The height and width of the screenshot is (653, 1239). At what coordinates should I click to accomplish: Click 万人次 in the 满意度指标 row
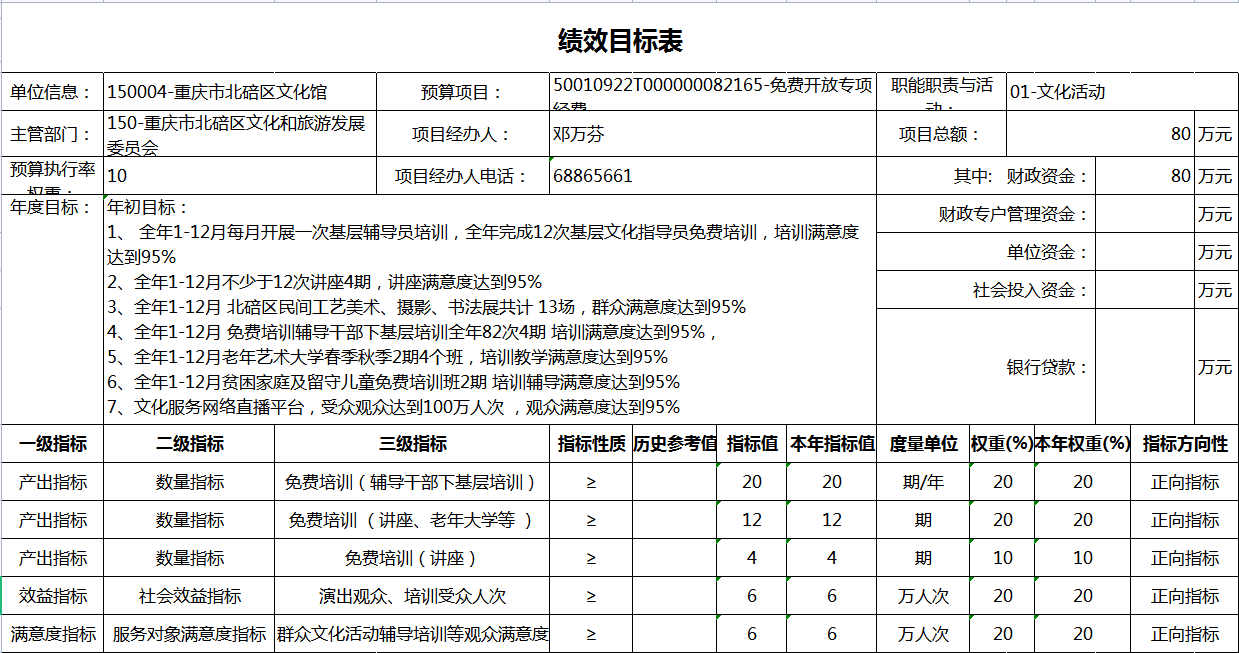click(923, 634)
